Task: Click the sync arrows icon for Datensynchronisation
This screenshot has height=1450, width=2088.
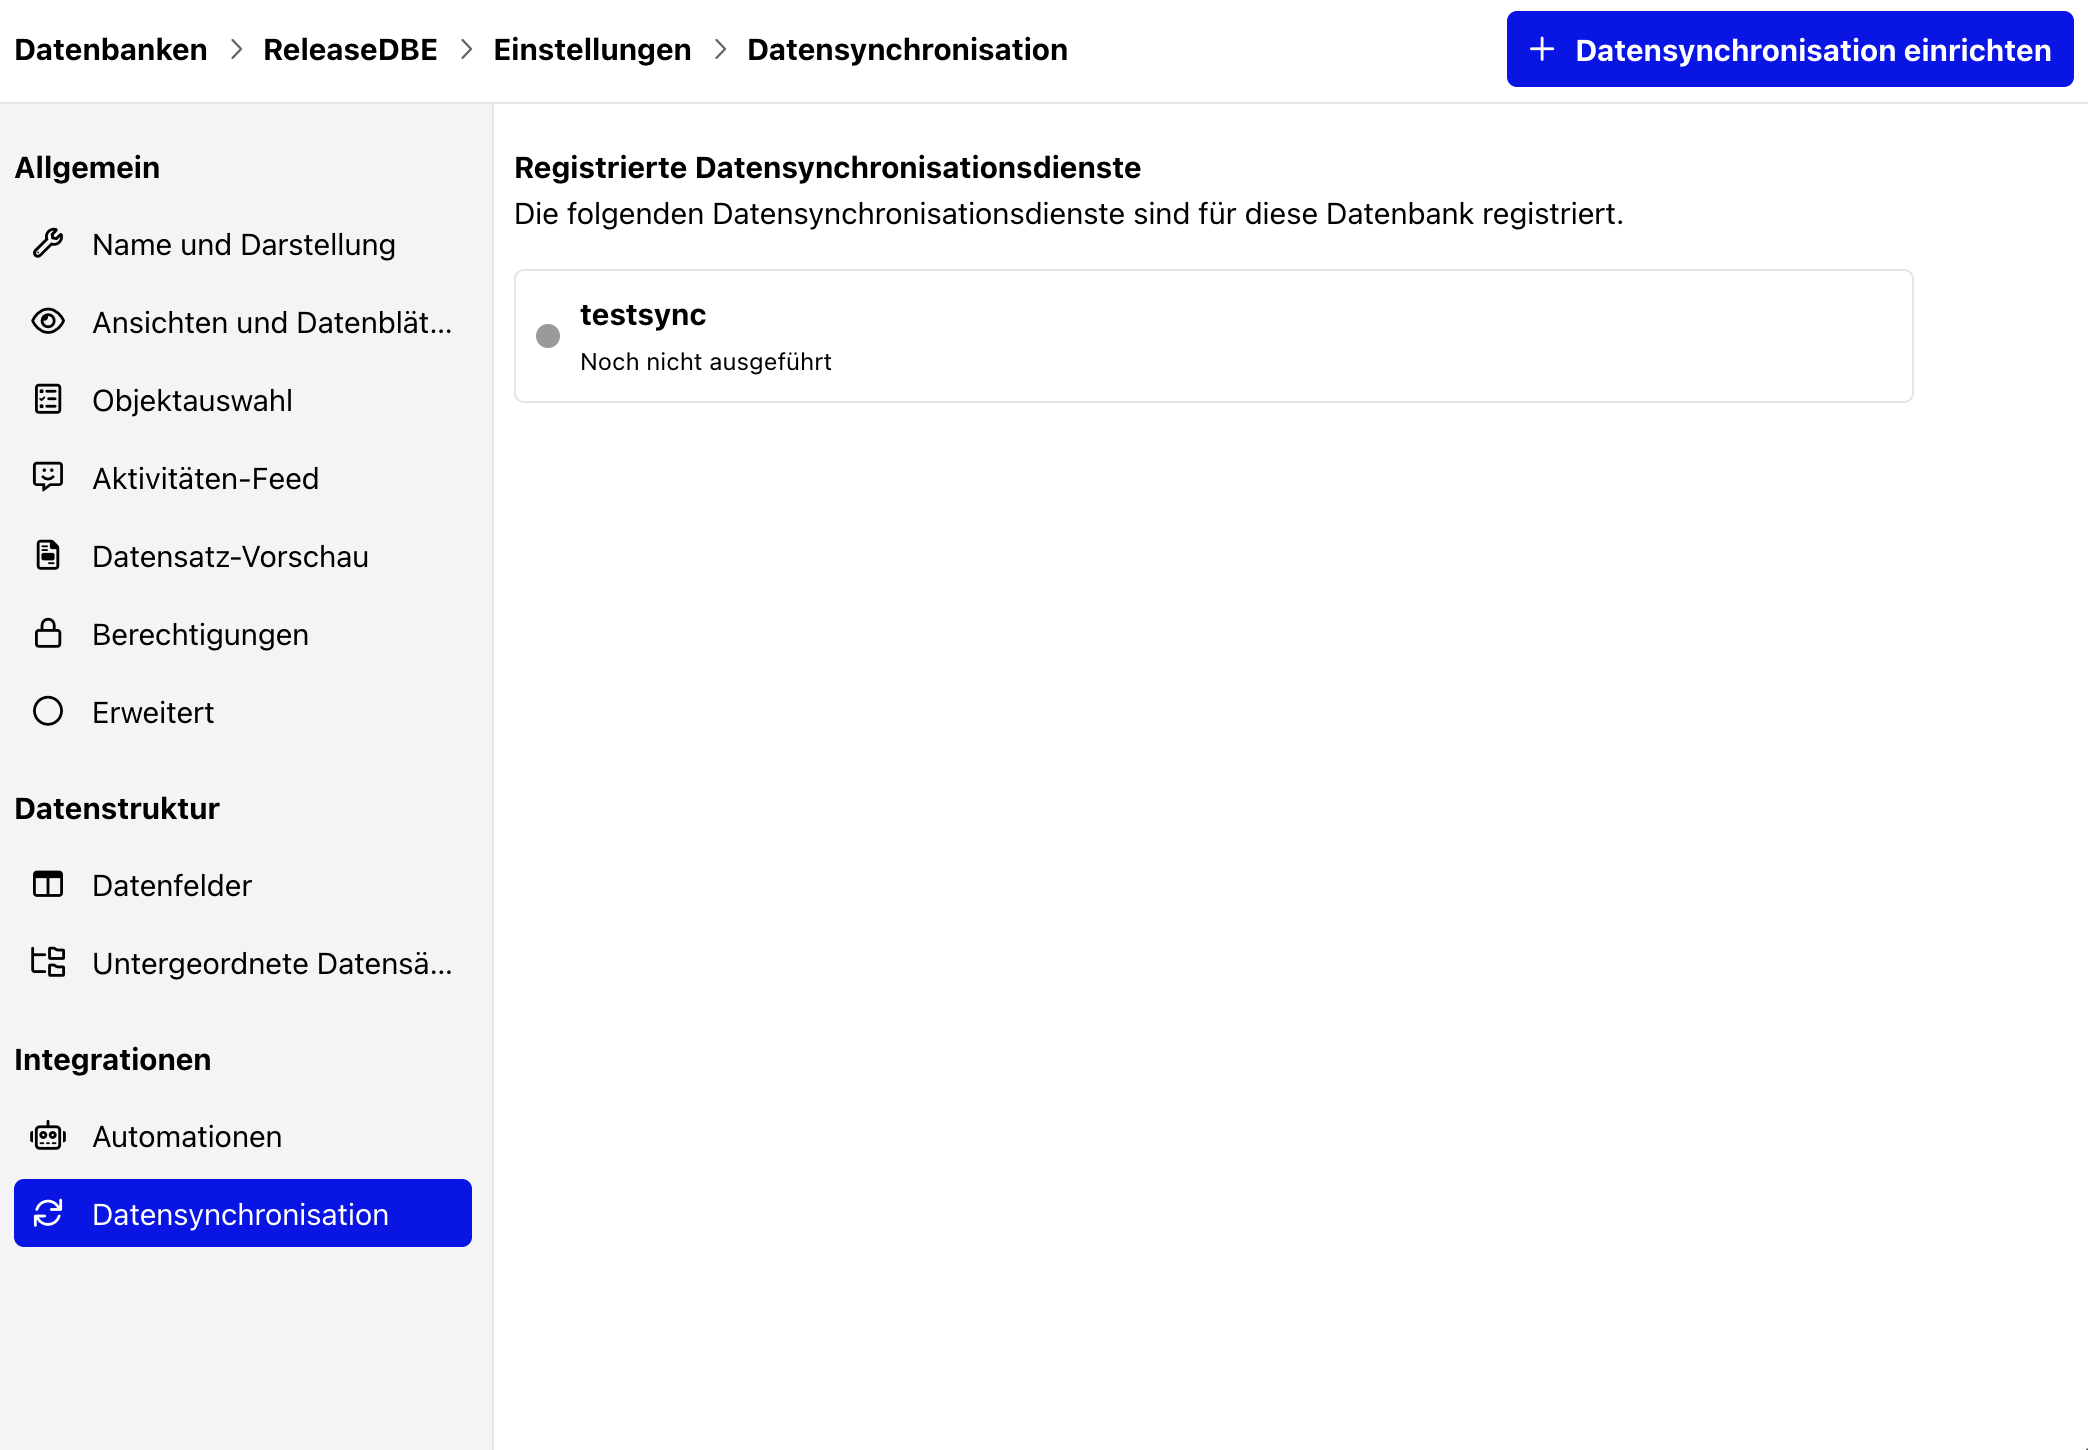Action: pyautogui.click(x=48, y=1213)
